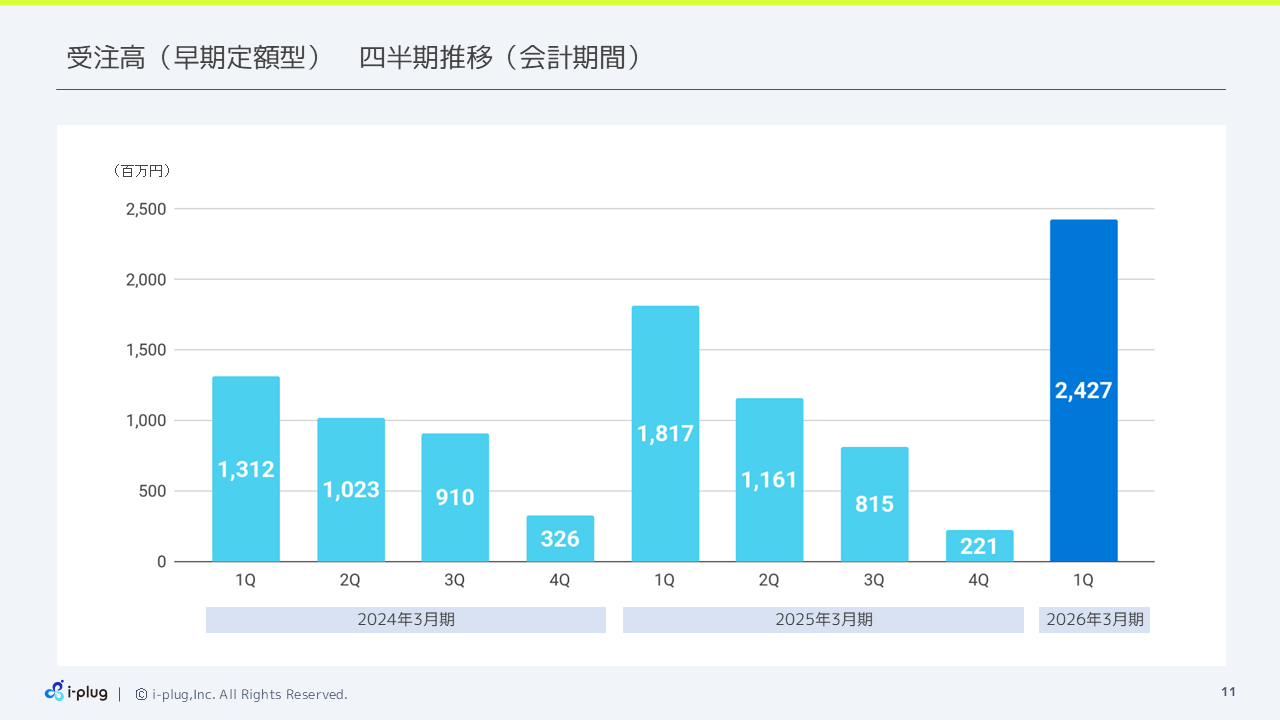Select the 2025年3月期 period label

pos(823,619)
